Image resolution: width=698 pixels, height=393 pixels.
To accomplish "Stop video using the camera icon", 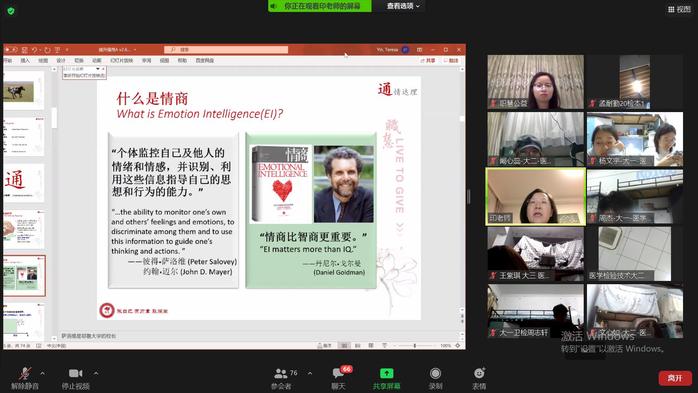I will 75,377.
